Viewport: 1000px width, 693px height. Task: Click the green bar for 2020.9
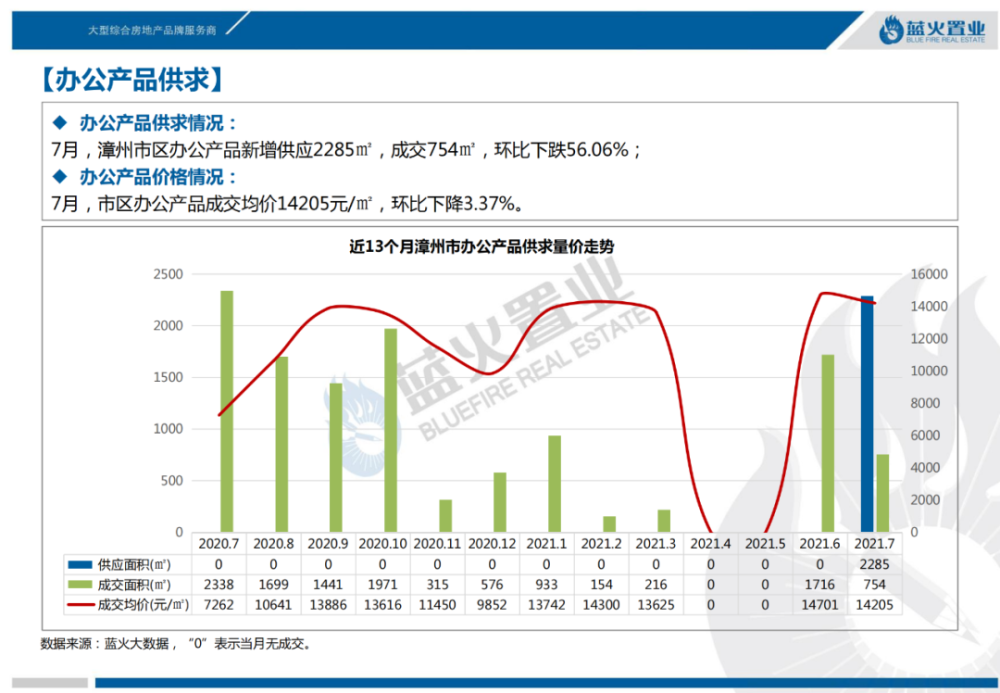tap(336, 458)
